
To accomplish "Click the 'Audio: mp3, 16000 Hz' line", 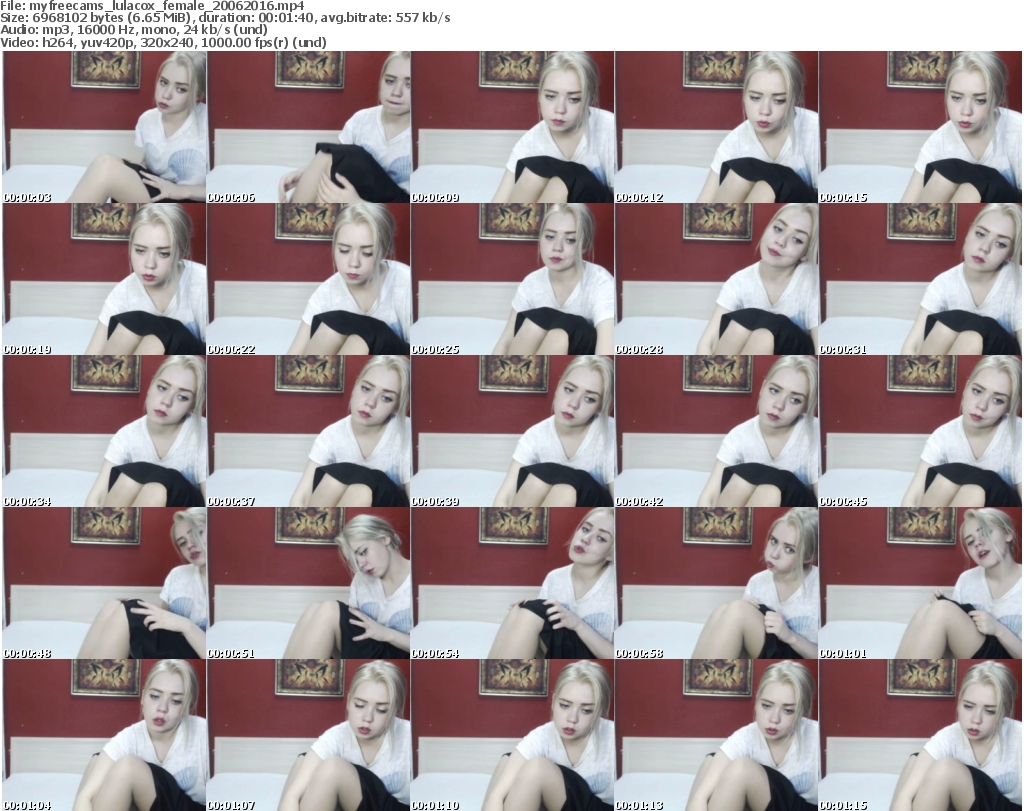I will click(x=134, y=30).
